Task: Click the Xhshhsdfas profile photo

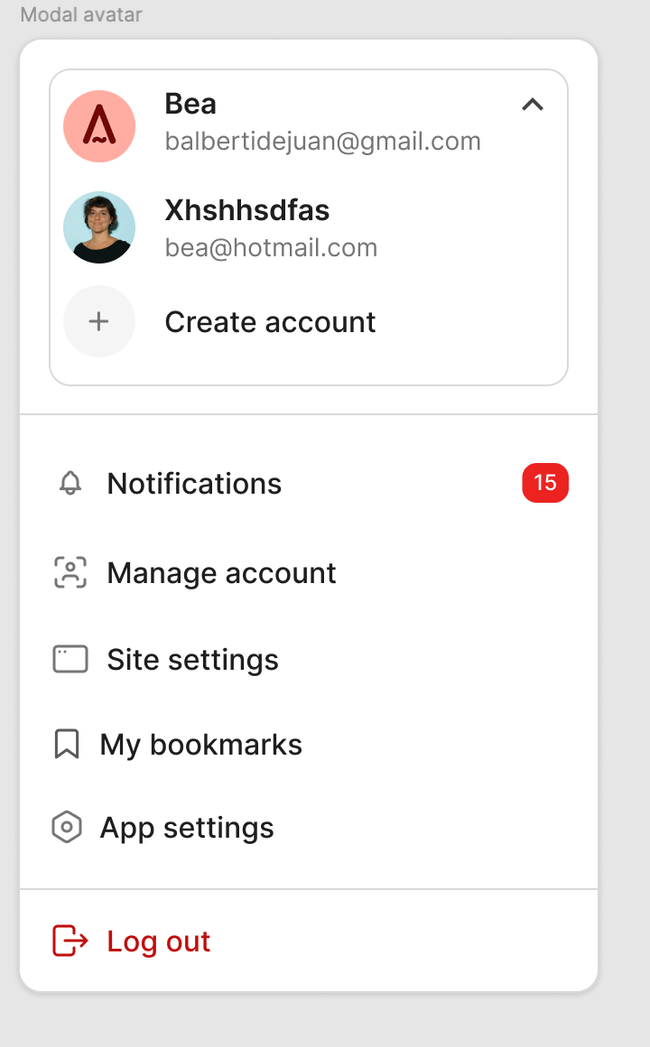Action: (x=99, y=227)
